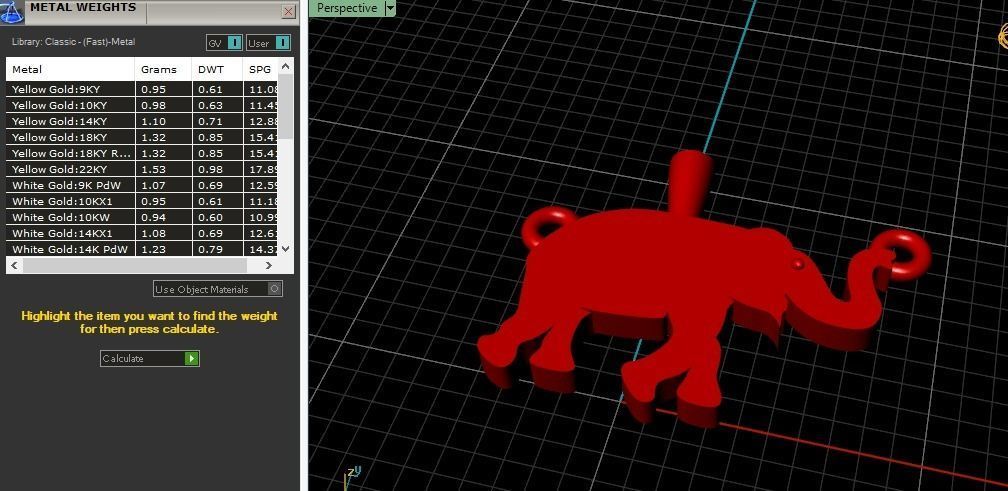Screen dimensions: 1008x491
Task: Click the Library: Classic - (Fast)-Metal label
Action: [x=73, y=42]
